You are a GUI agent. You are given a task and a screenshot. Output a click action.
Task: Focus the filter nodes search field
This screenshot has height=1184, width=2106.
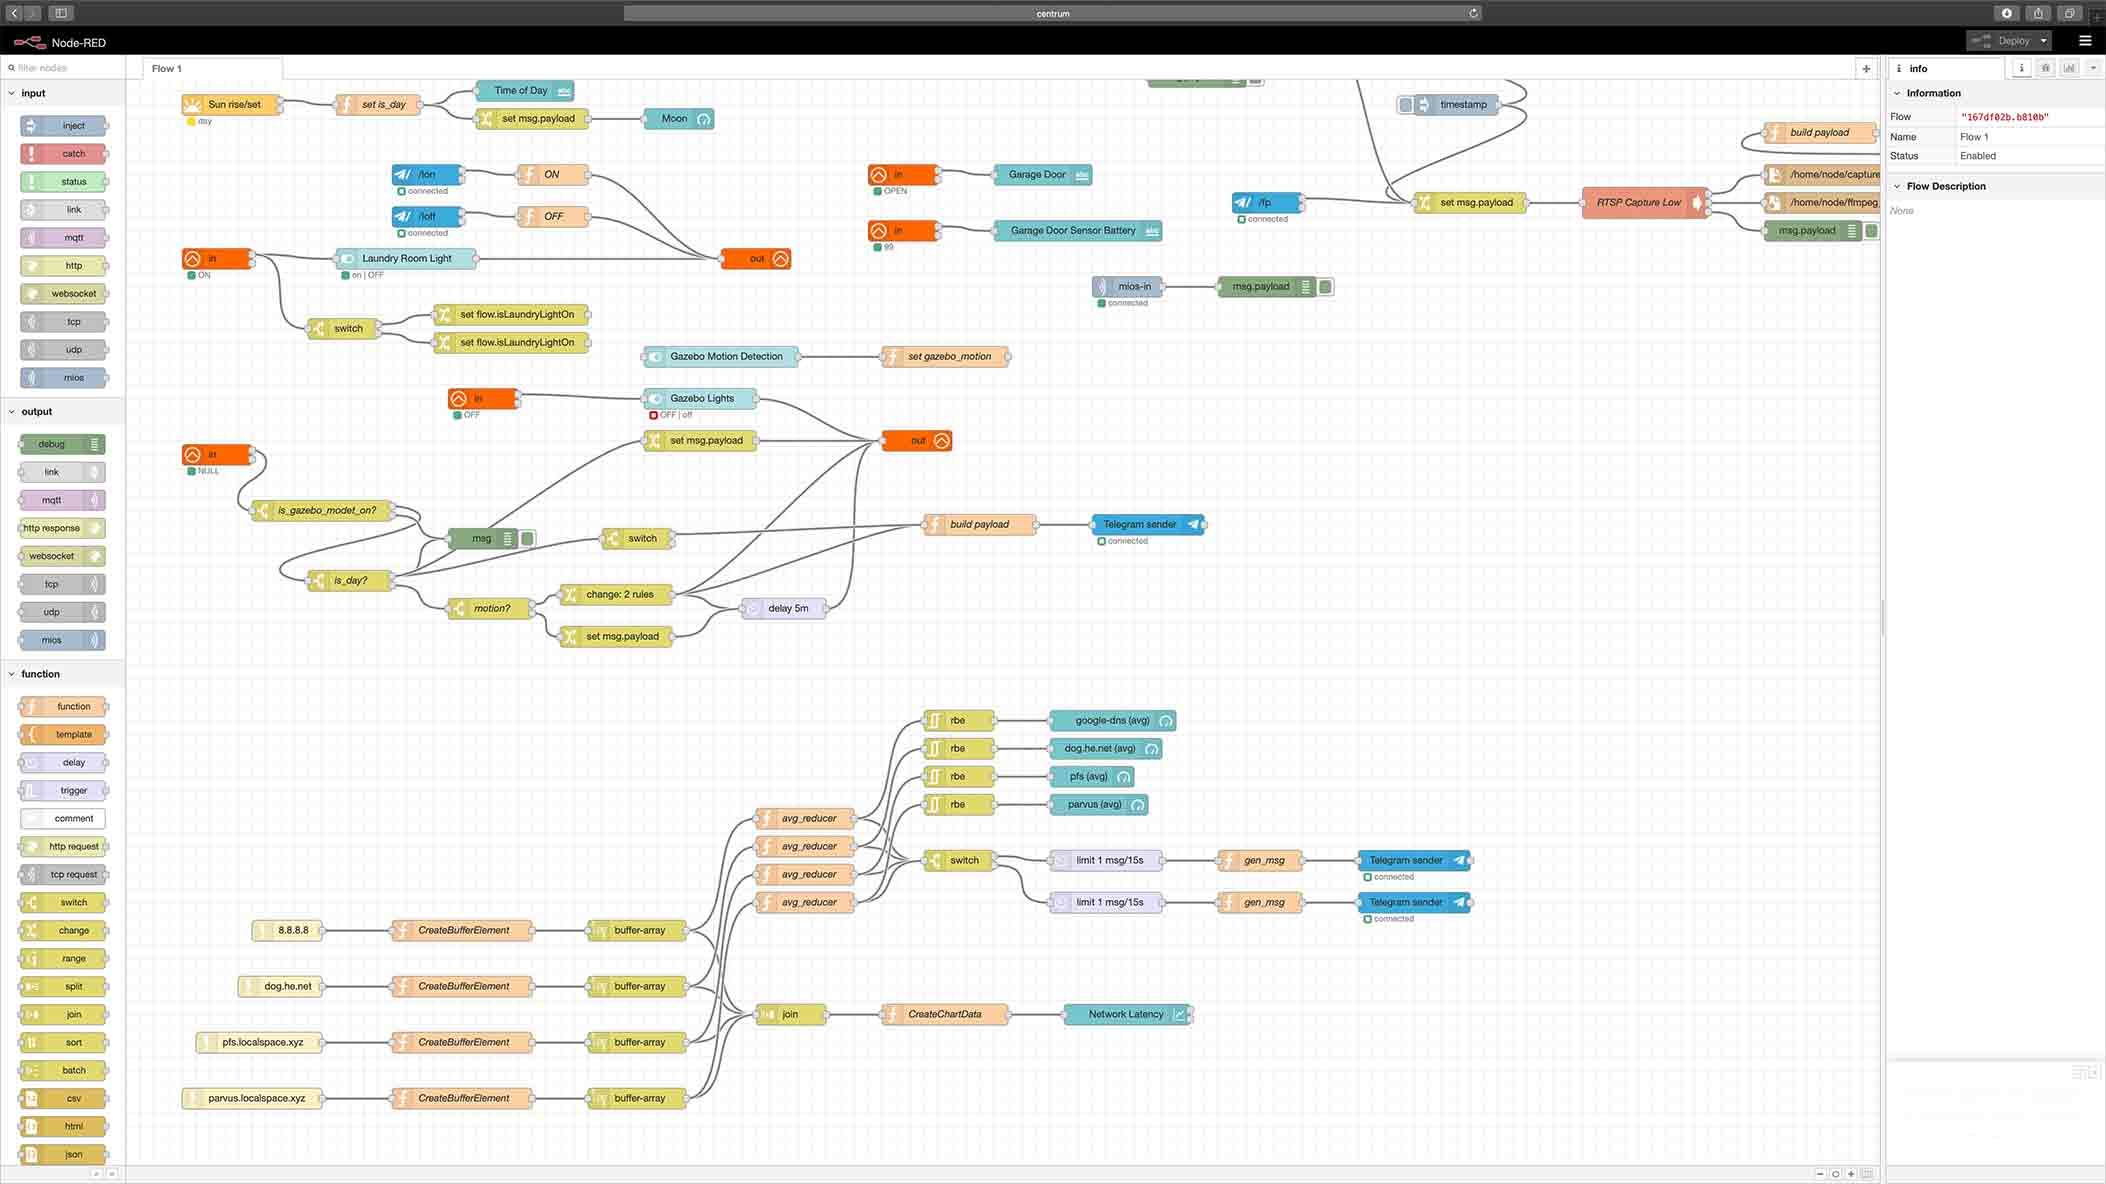click(64, 68)
